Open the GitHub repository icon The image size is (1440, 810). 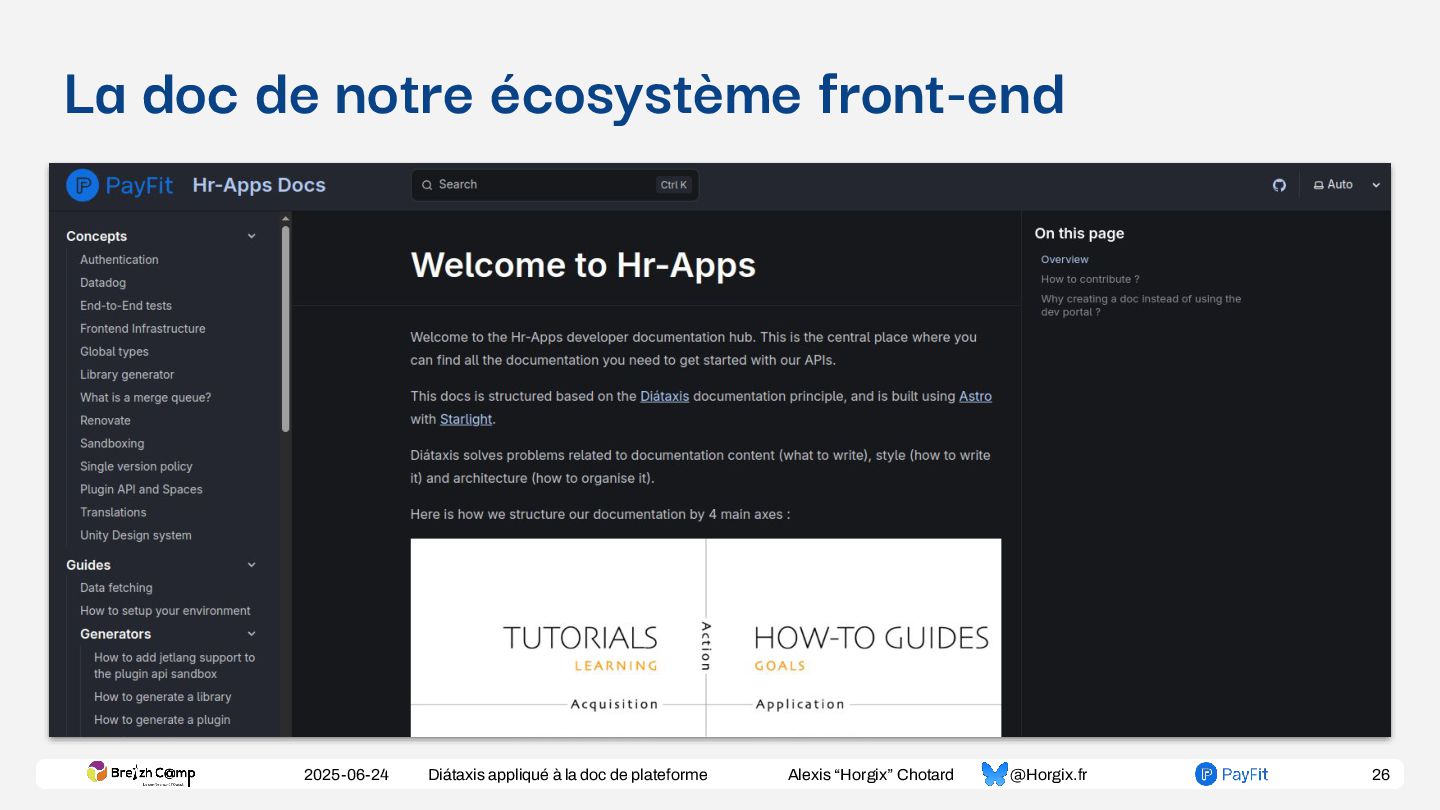point(1279,185)
